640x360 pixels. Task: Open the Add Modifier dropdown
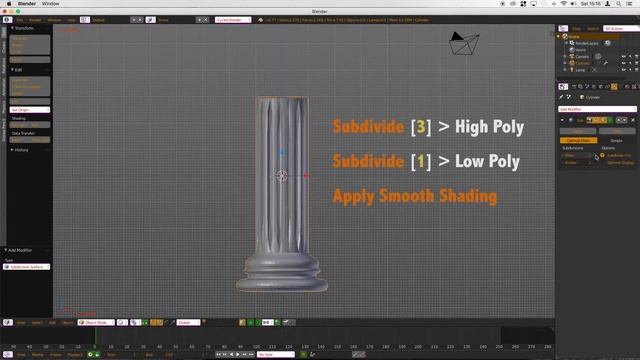pyautogui.click(x=598, y=109)
